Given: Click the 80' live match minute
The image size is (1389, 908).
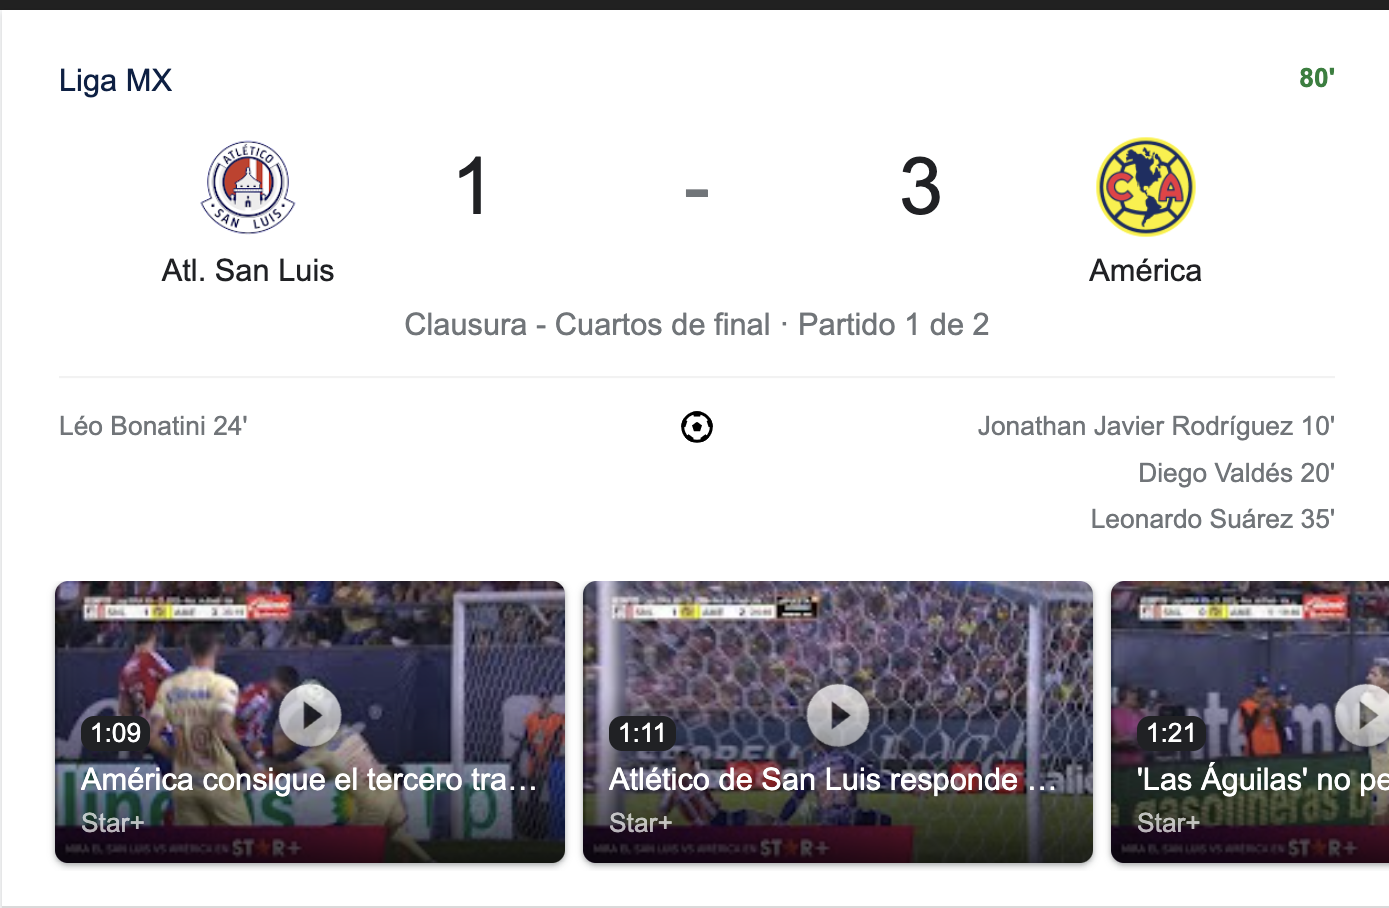Looking at the screenshot, I should pos(1316,78).
